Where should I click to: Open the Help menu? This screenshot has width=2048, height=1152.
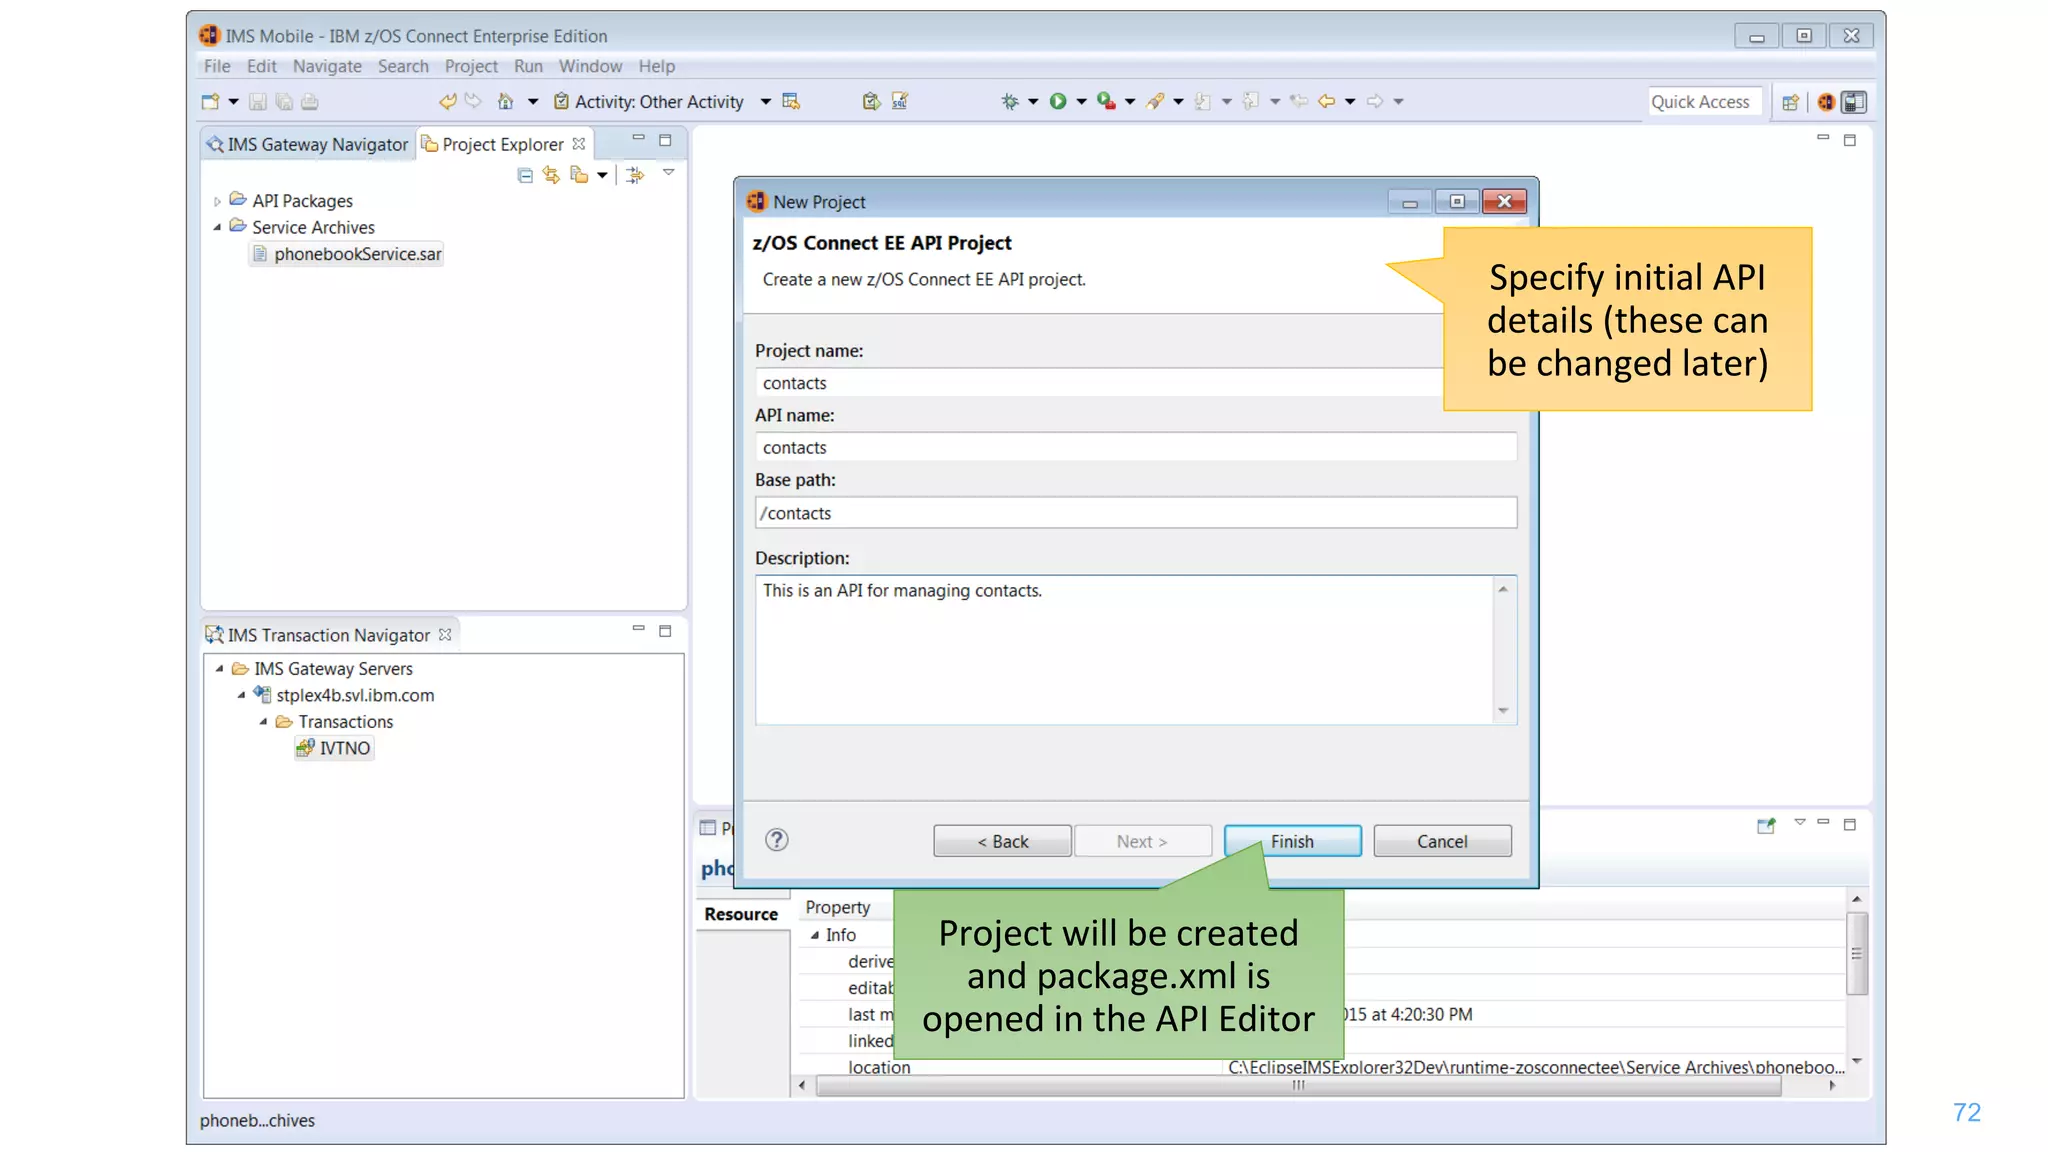[x=657, y=66]
